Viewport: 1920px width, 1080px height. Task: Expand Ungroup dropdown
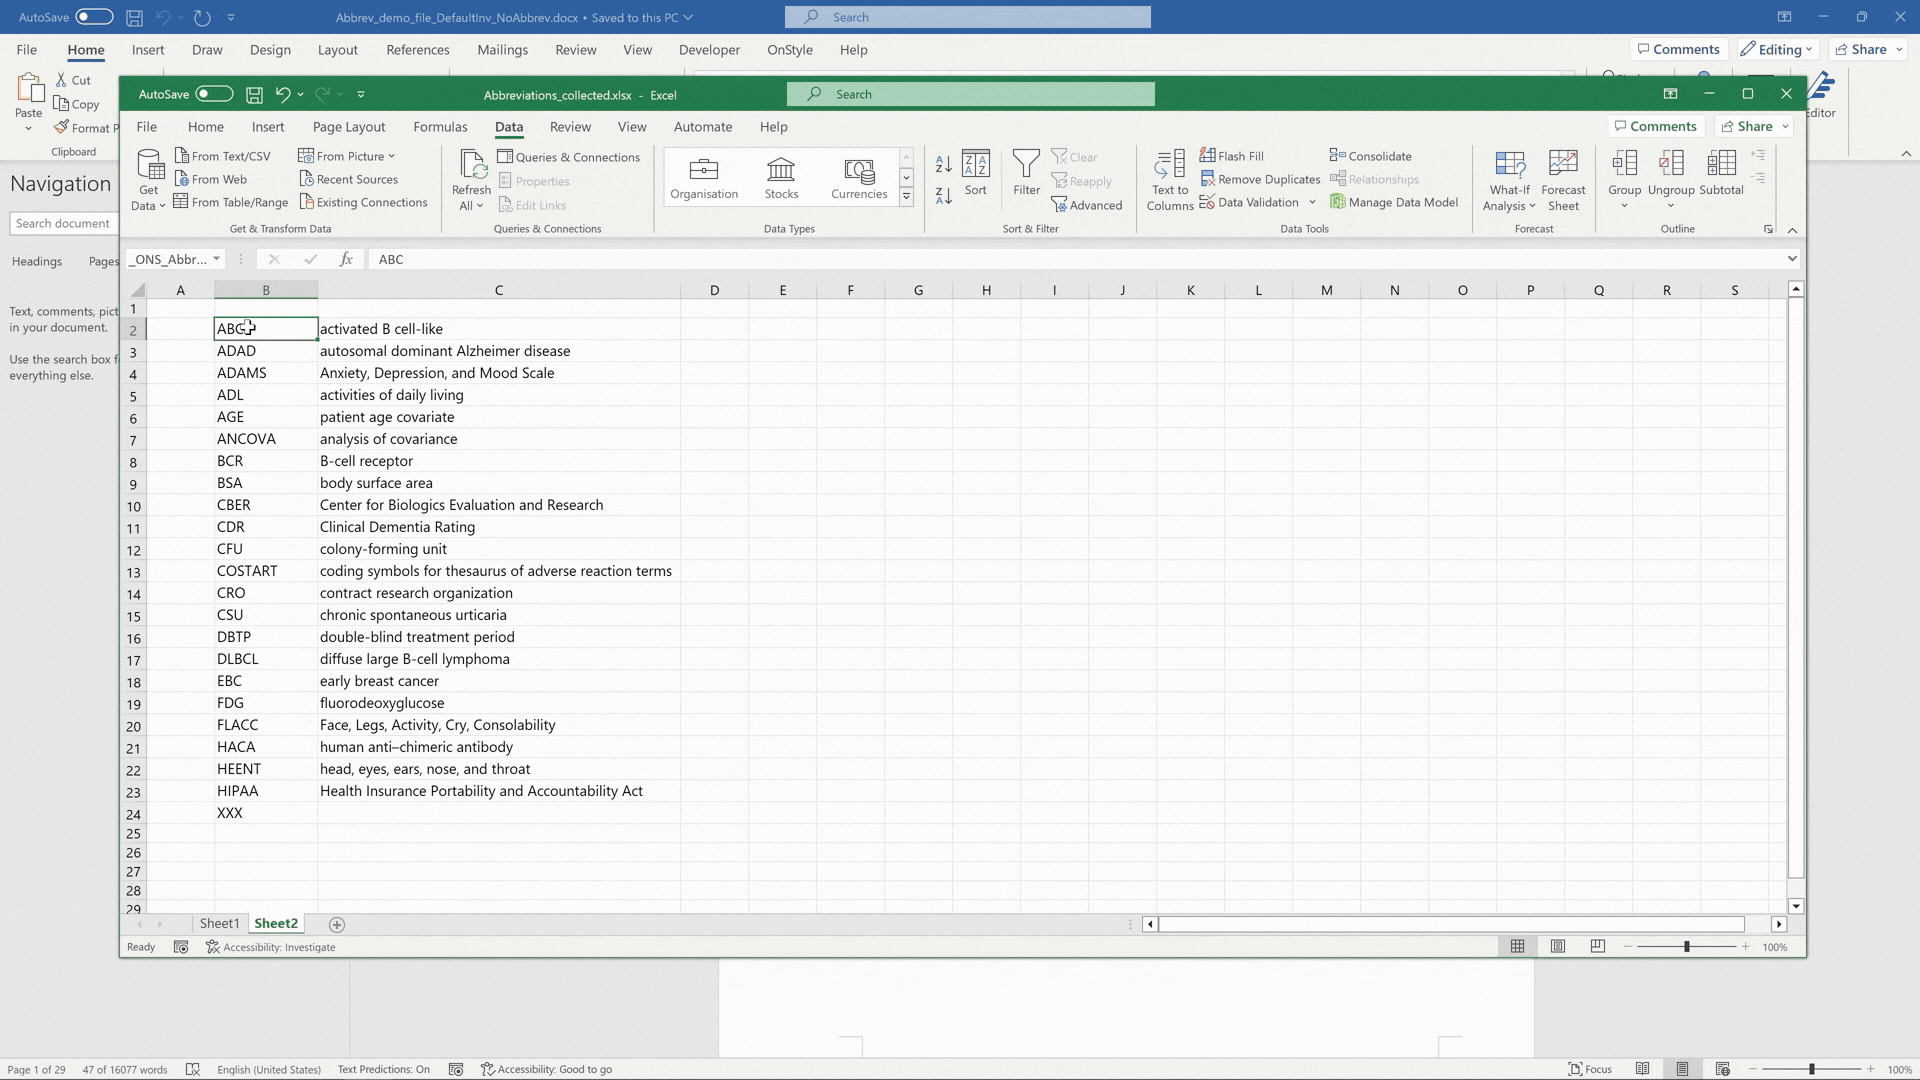pyautogui.click(x=1671, y=206)
